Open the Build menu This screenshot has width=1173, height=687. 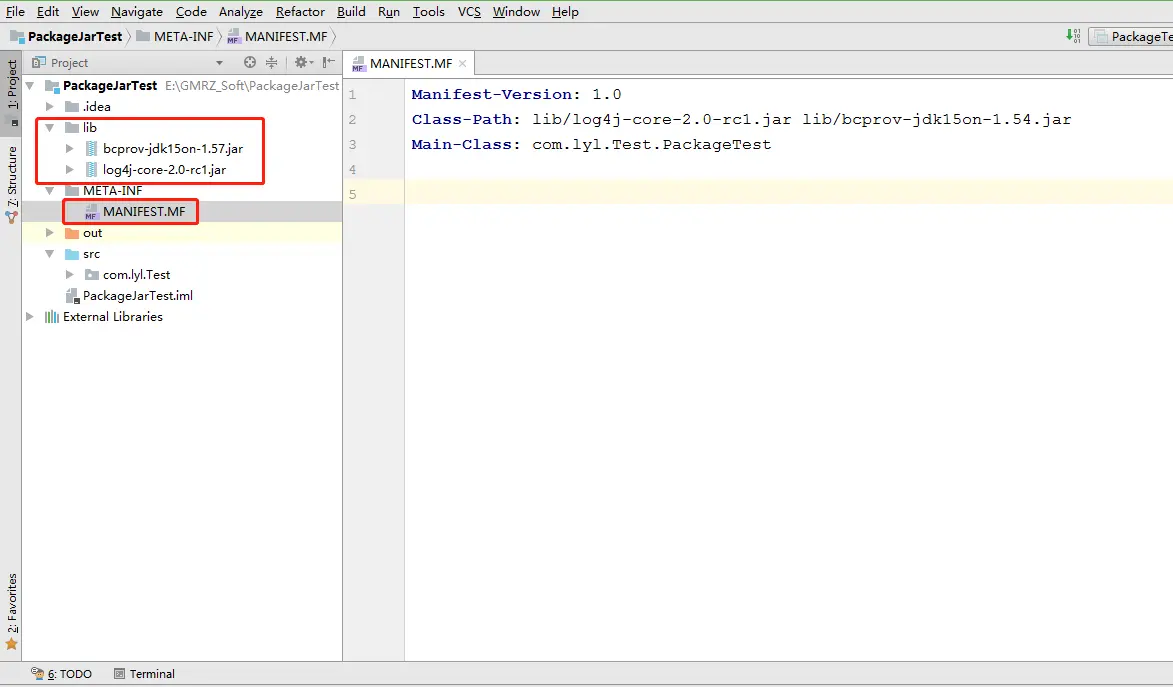tap(351, 12)
